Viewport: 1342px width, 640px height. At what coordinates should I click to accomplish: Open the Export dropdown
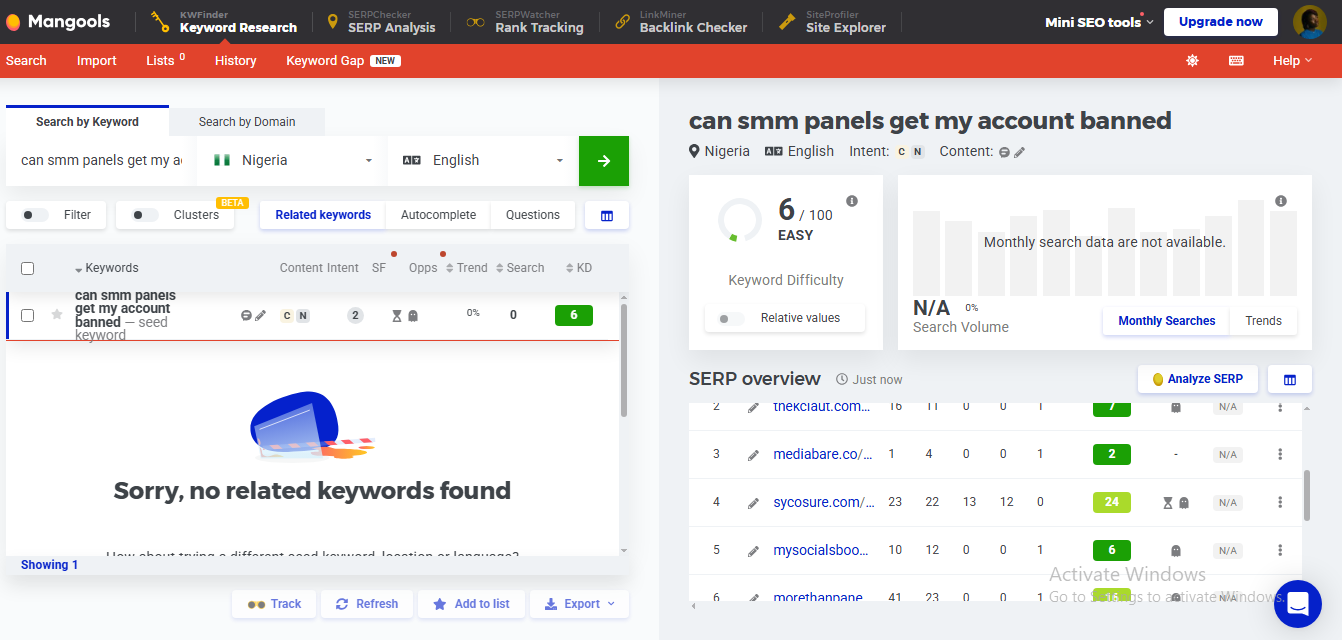(x=579, y=604)
